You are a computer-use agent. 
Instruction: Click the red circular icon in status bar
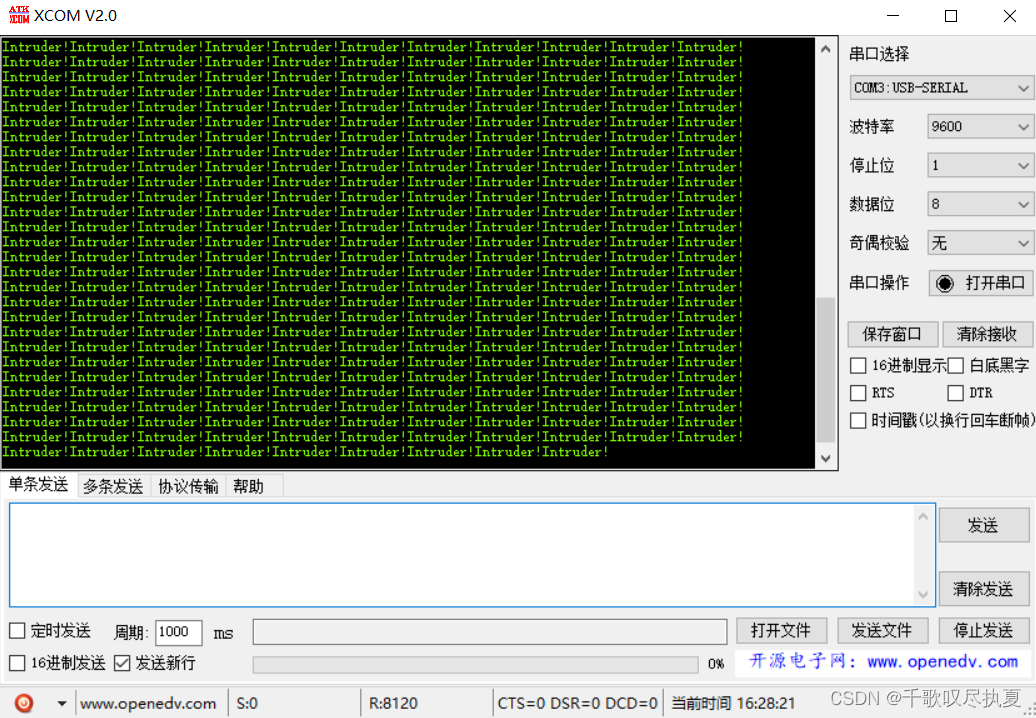[x=24, y=703]
